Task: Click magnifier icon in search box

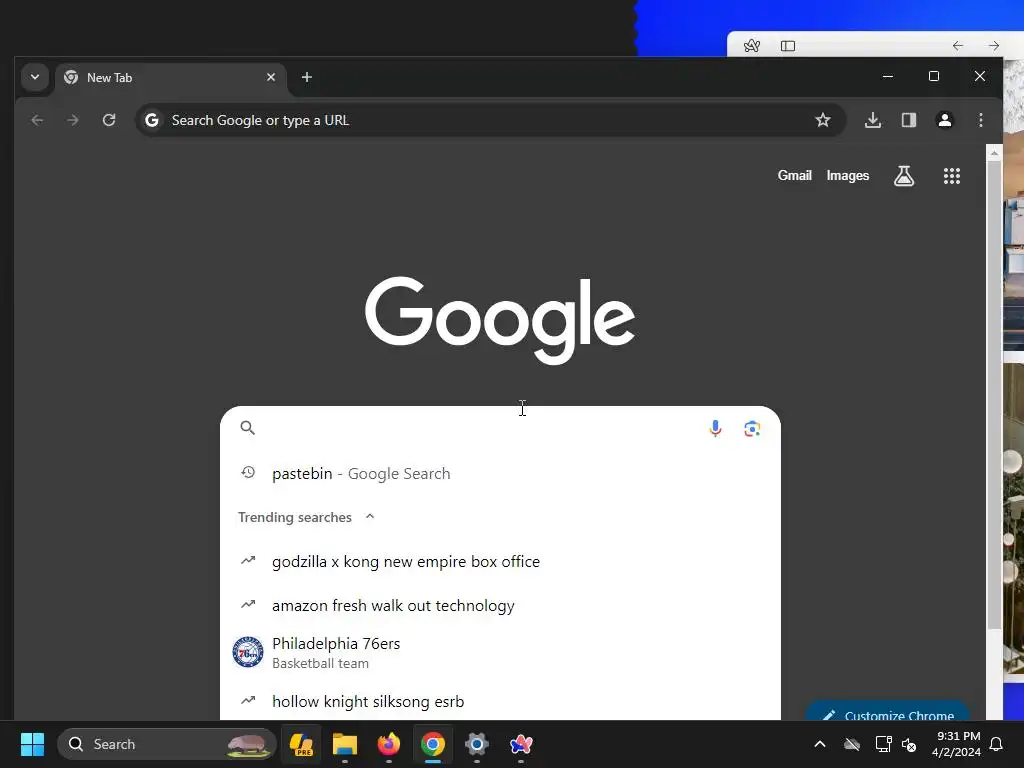Action: point(248,428)
